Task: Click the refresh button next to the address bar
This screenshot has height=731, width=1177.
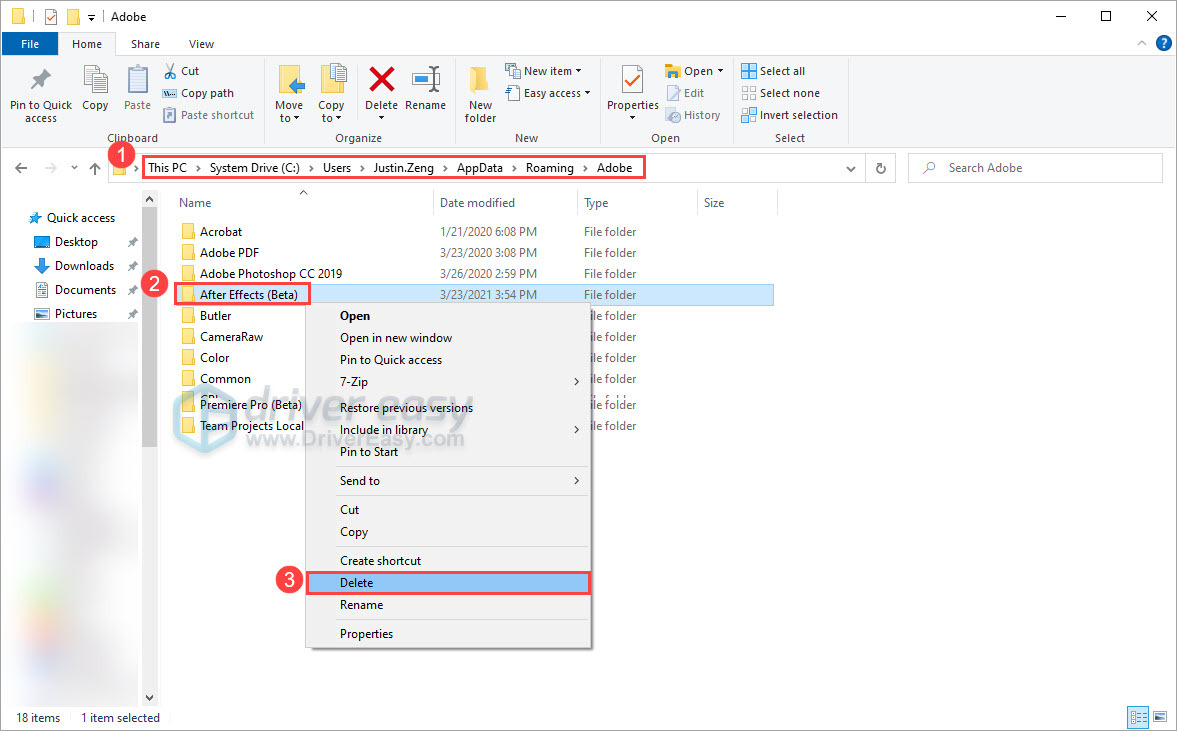Action: pos(880,167)
